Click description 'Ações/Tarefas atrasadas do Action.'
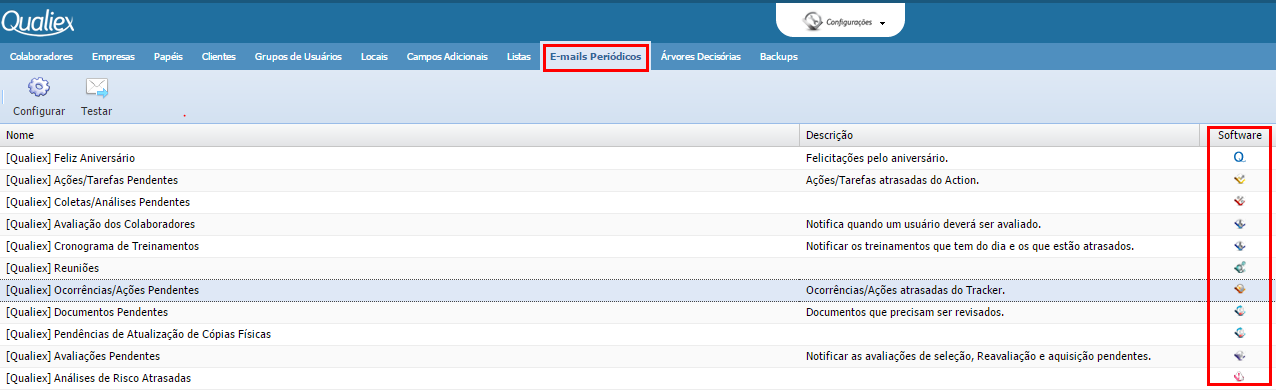 click(x=892, y=180)
